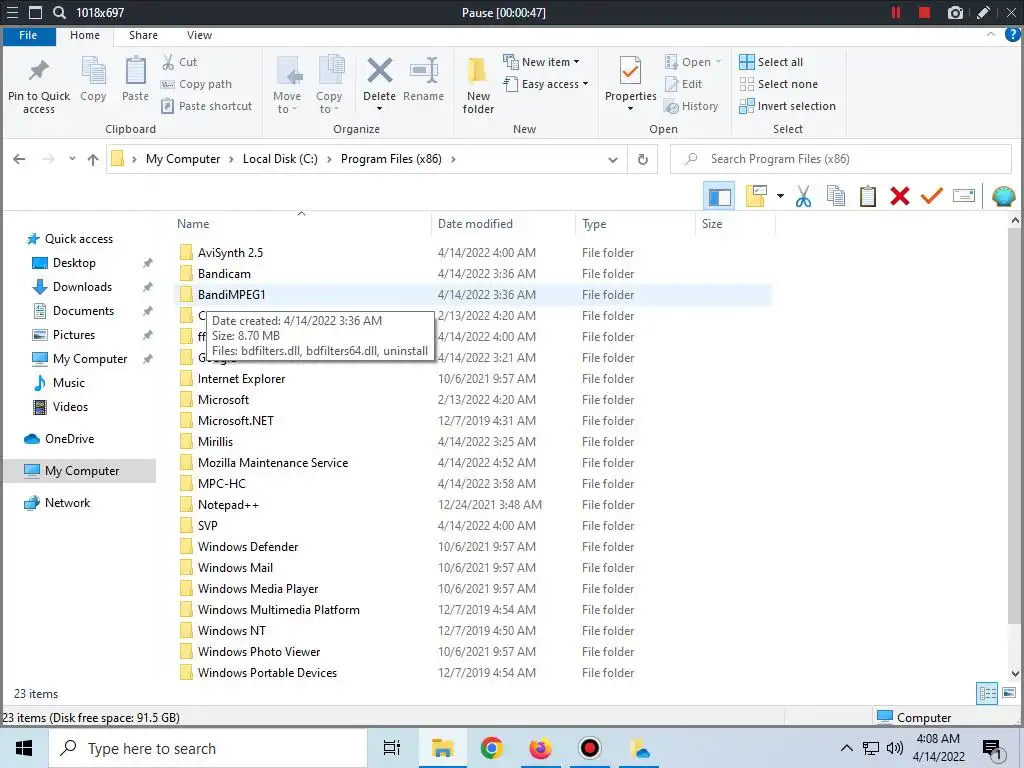Click My Computer in the address bar
1024x768 pixels.
[183, 159]
